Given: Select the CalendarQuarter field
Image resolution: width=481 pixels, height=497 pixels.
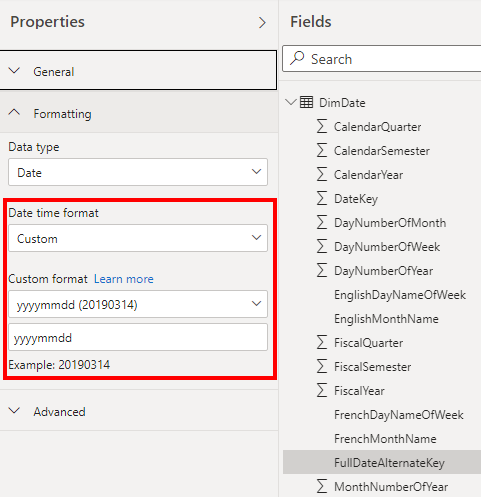Looking at the screenshot, I should click(377, 127).
